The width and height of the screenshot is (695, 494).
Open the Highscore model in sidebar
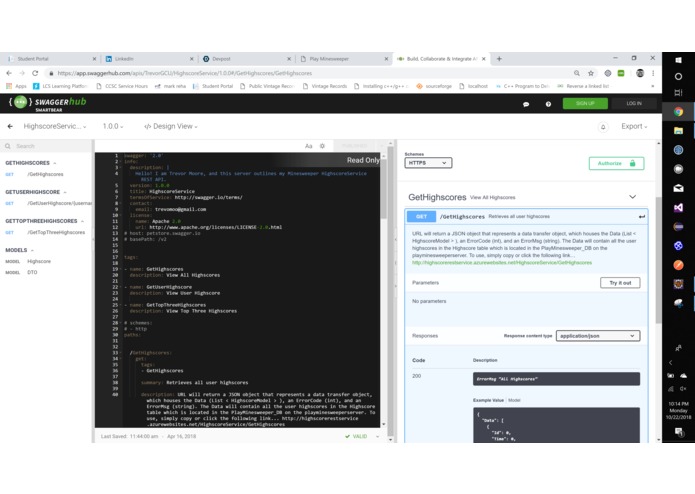click(39, 261)
